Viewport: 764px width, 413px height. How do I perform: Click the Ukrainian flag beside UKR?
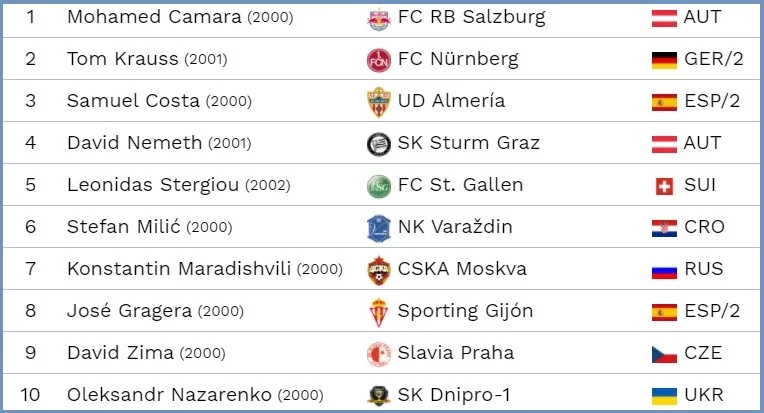[664, 395]
